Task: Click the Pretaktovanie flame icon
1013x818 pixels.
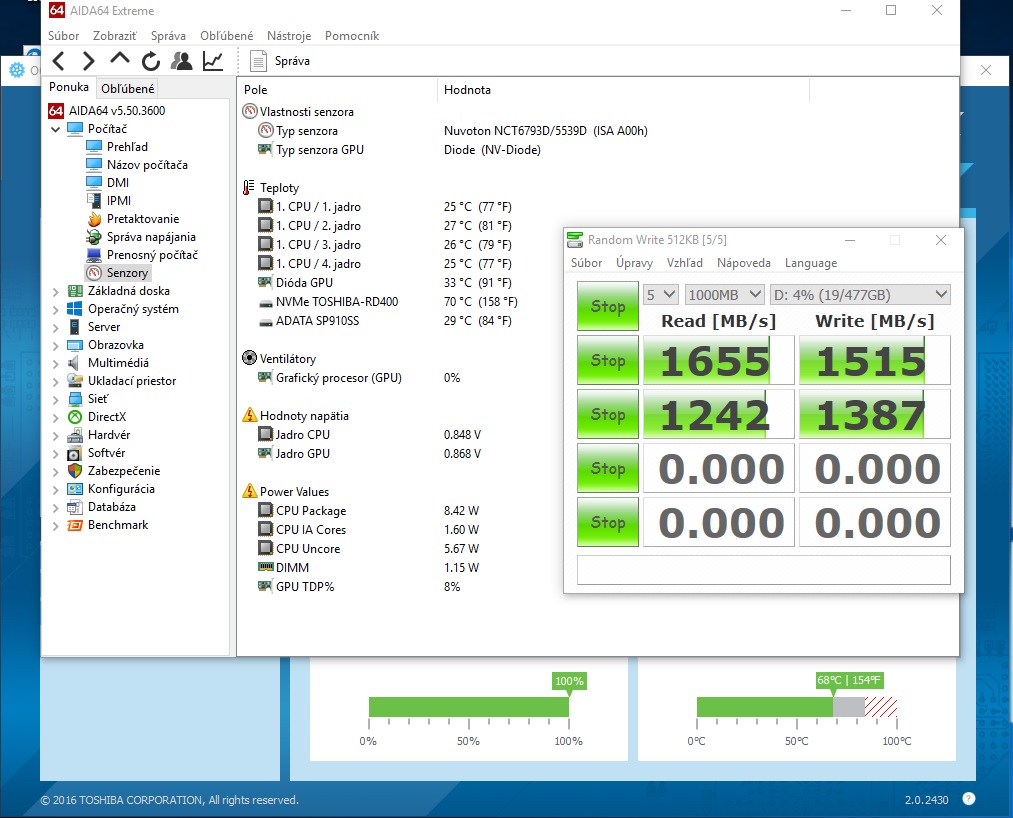Action: [94, 218]
